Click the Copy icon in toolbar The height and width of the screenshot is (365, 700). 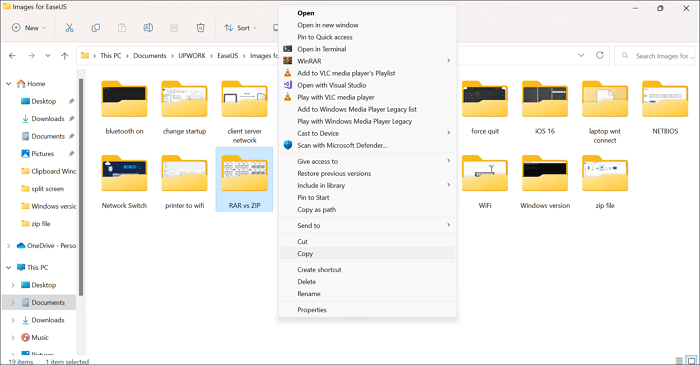pos(96,28)
